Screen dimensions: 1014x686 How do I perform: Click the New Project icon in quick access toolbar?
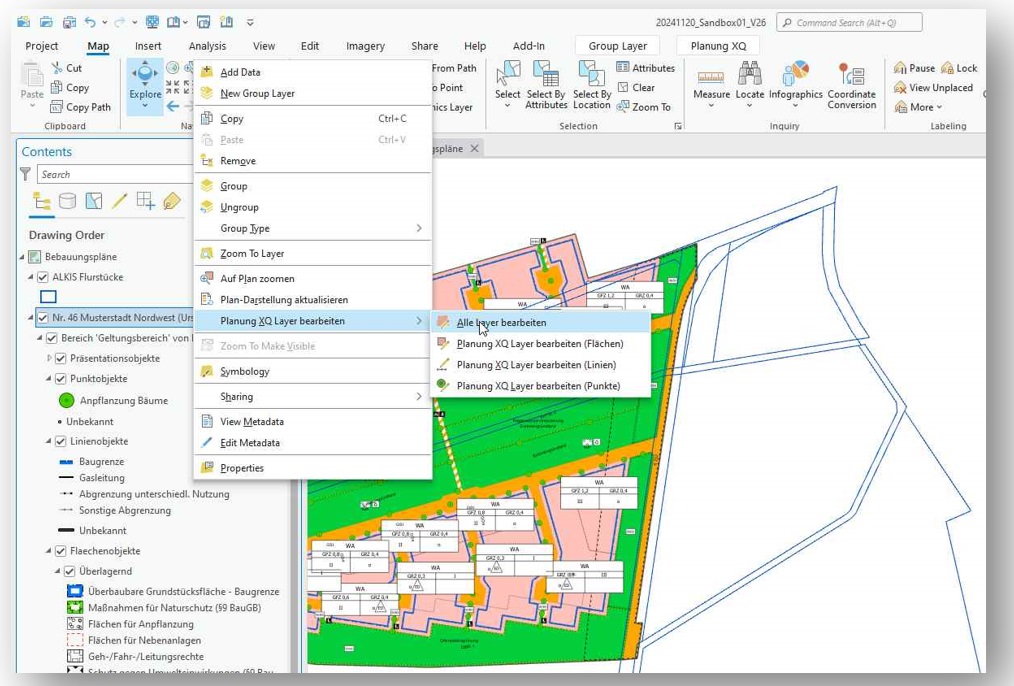pyautogui.click(x=24, y=23)
